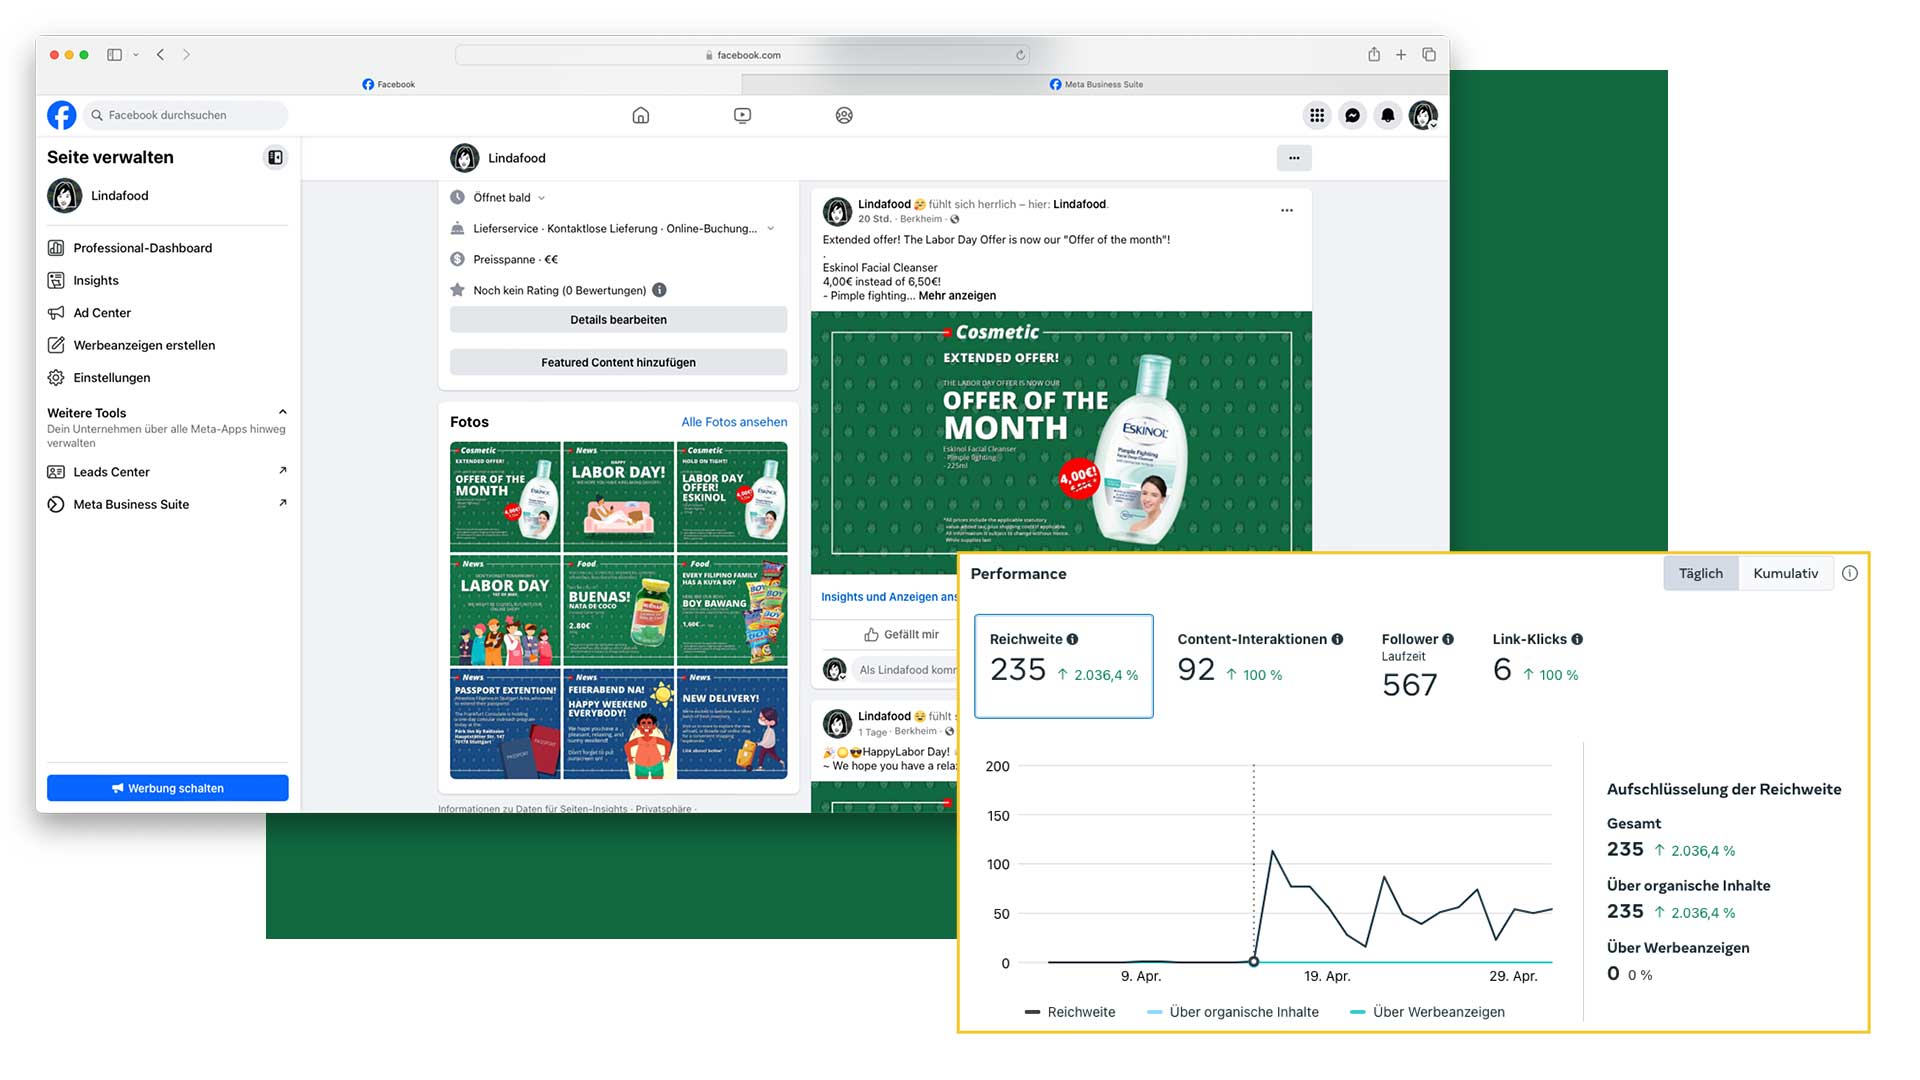The image size is (1920, 1080).
Task: Click Safari sidebar toggle icon
Action: coord(115,55)
